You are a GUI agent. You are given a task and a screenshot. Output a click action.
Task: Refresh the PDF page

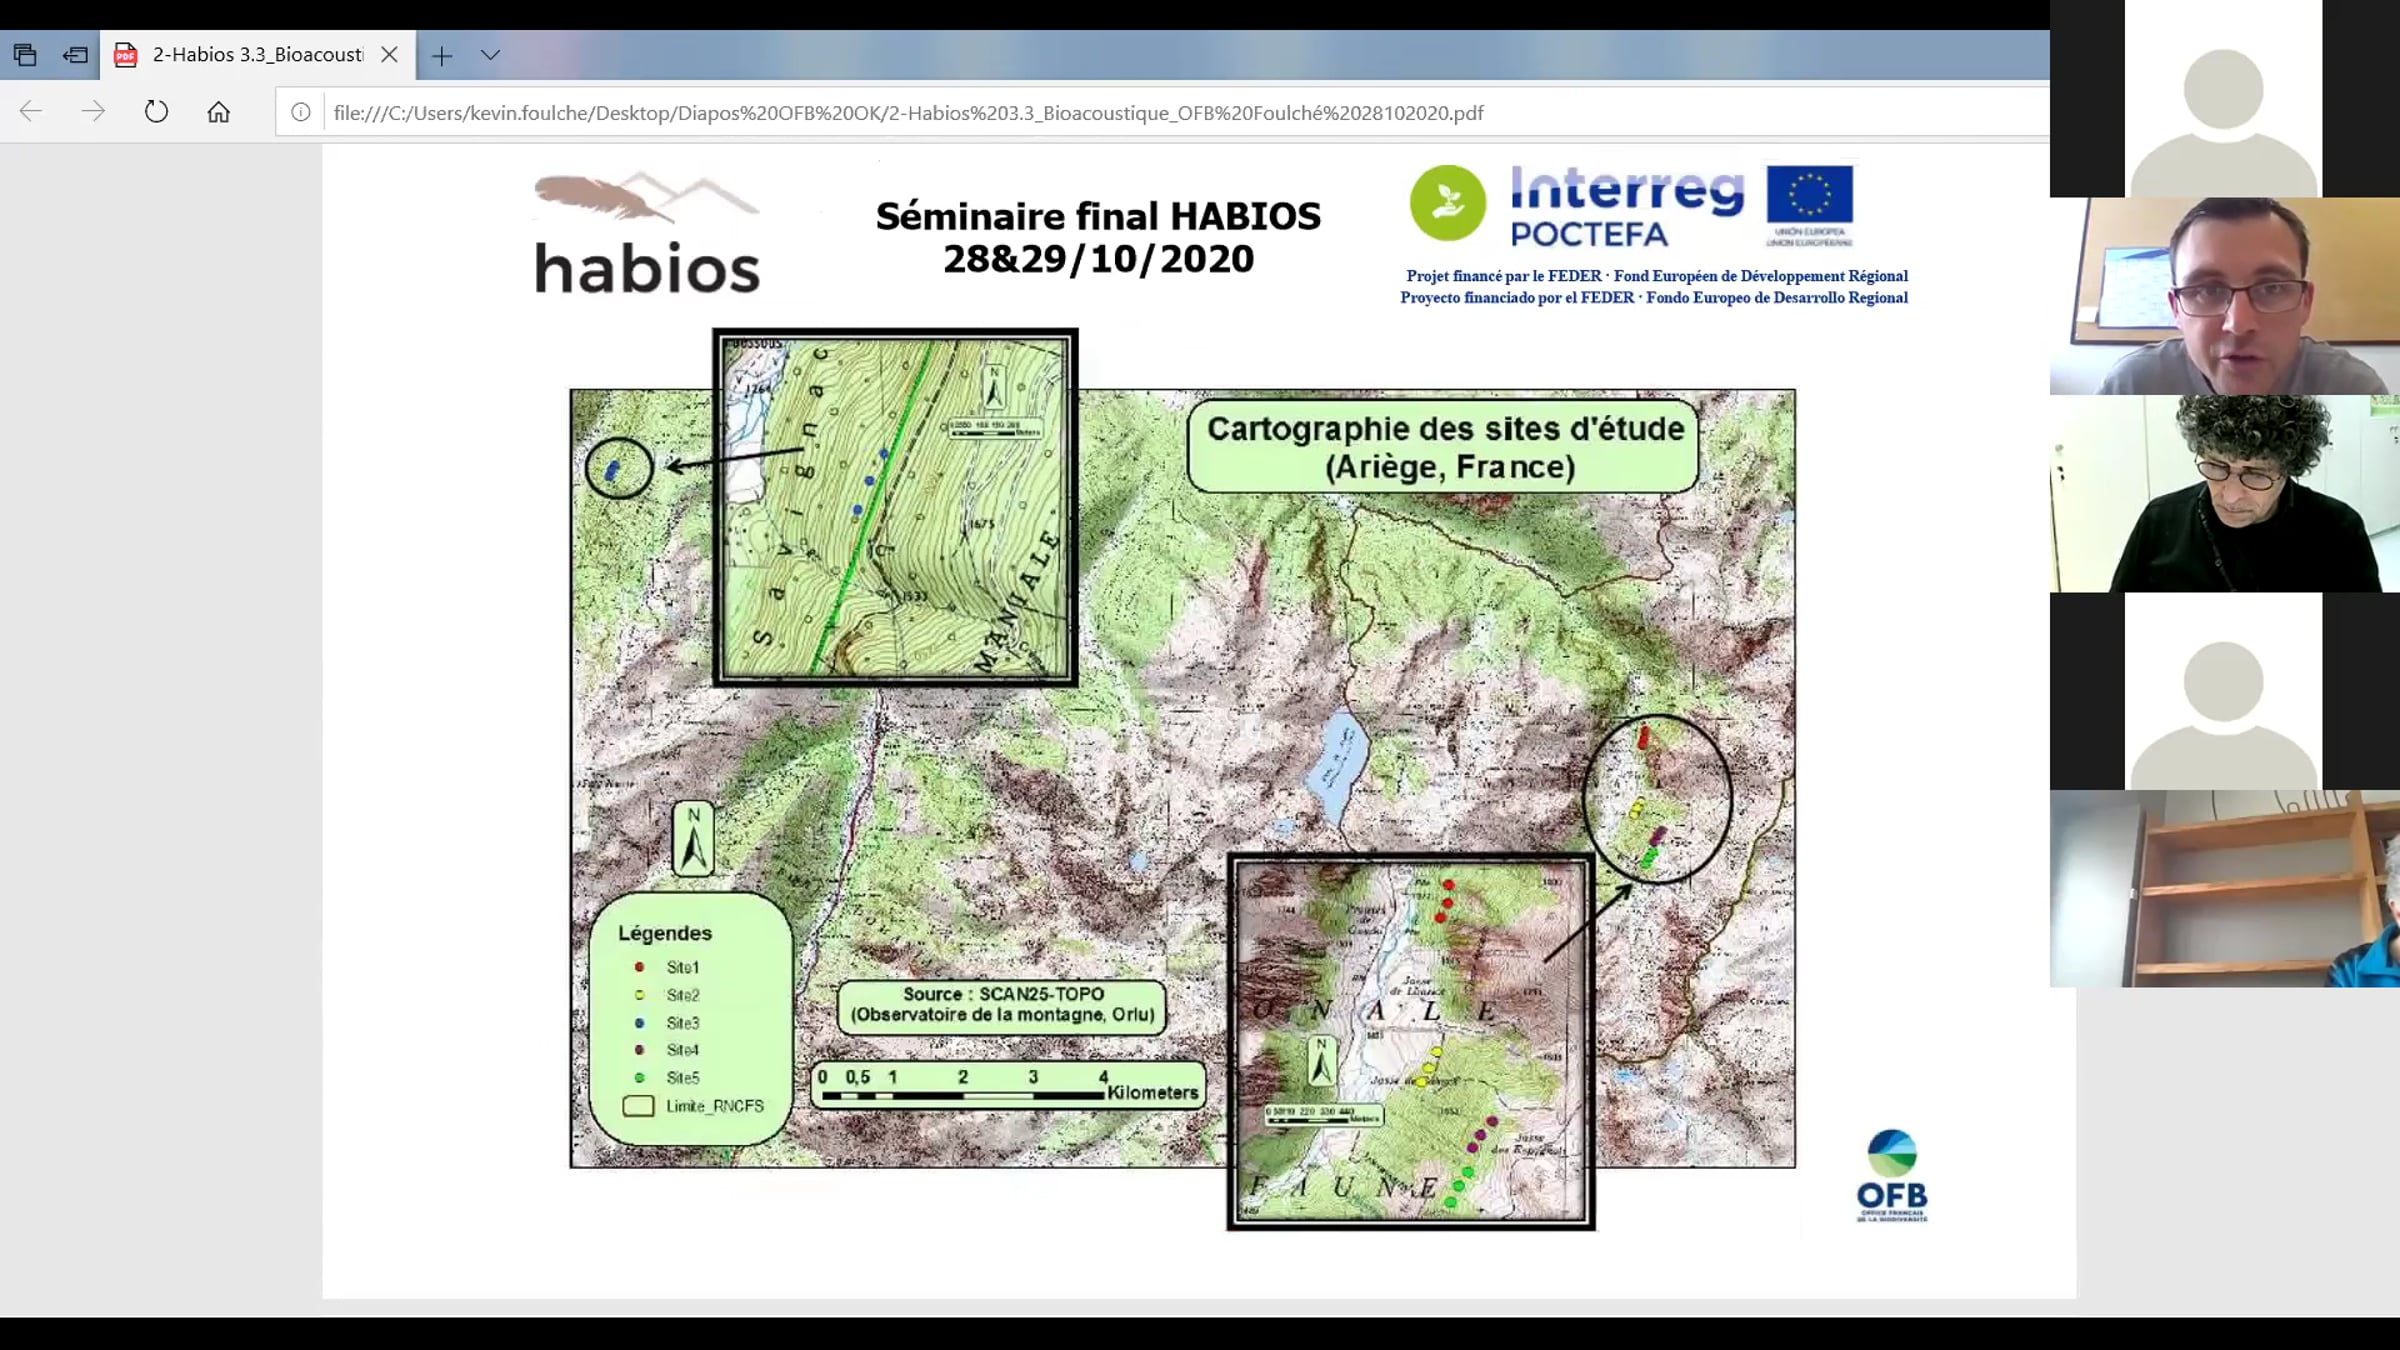[x=156, y=111]
